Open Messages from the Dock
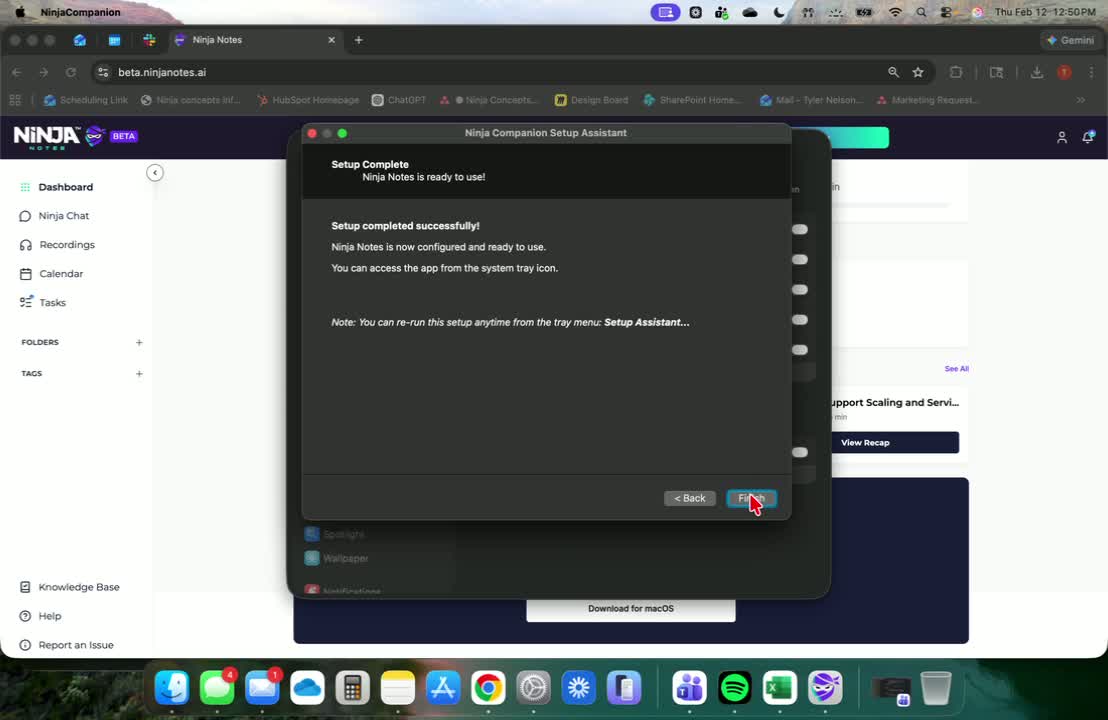 click(x=217, y=687)
